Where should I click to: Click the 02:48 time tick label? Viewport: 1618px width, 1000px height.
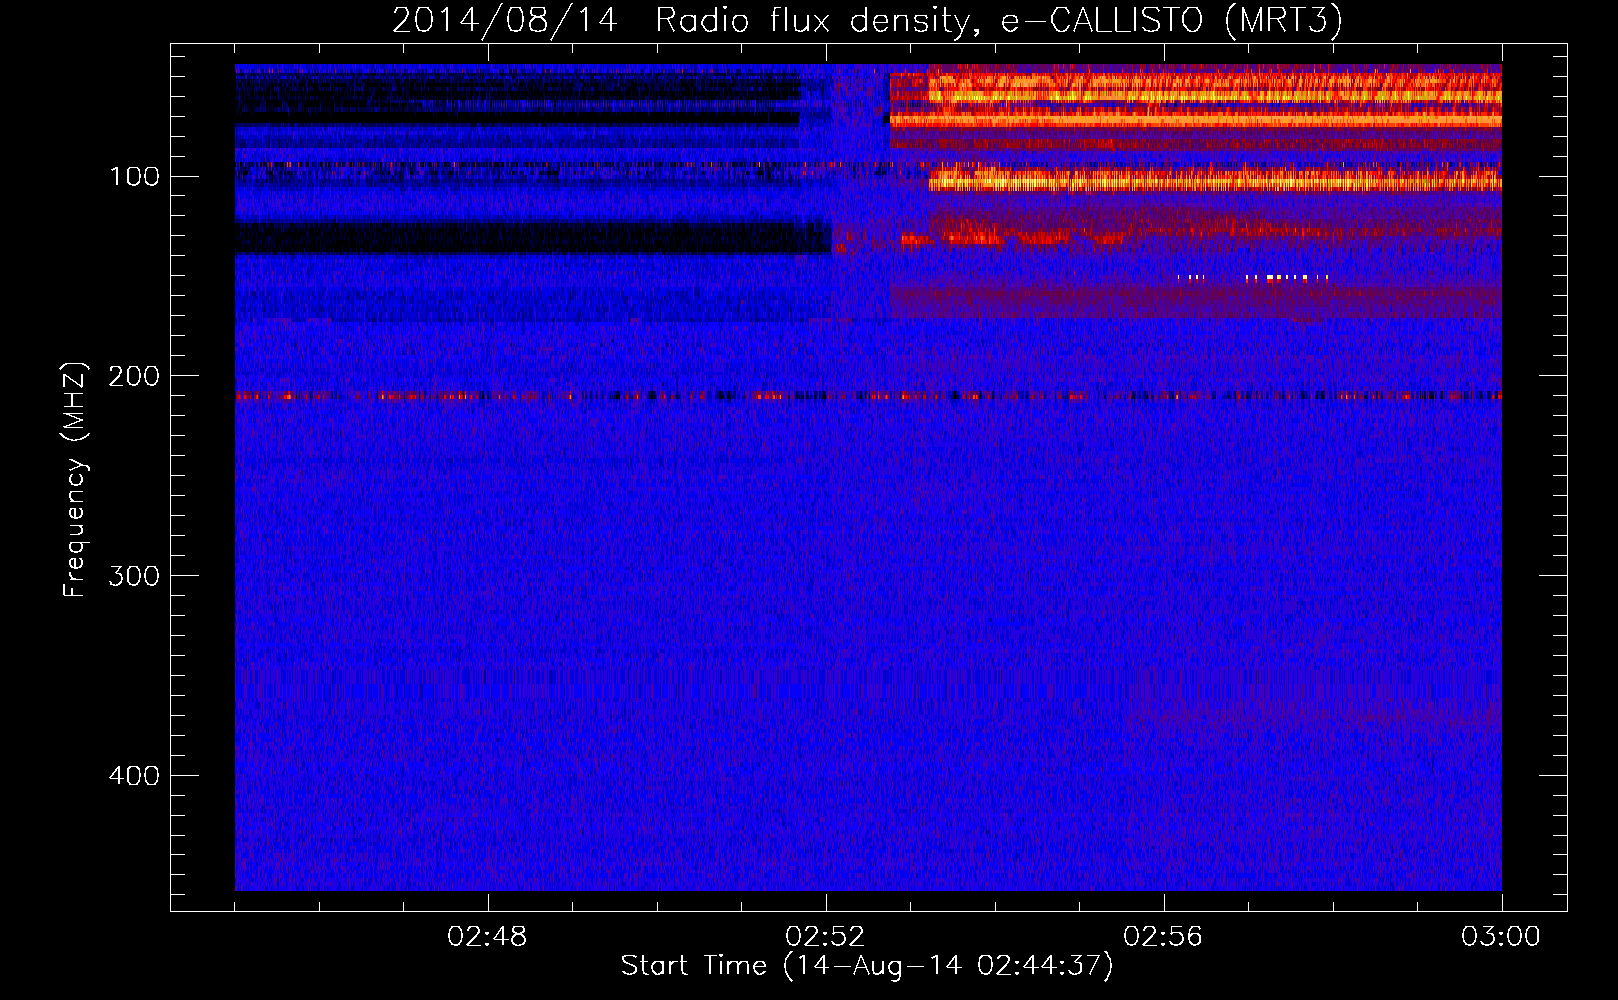(x=487, y=937)
